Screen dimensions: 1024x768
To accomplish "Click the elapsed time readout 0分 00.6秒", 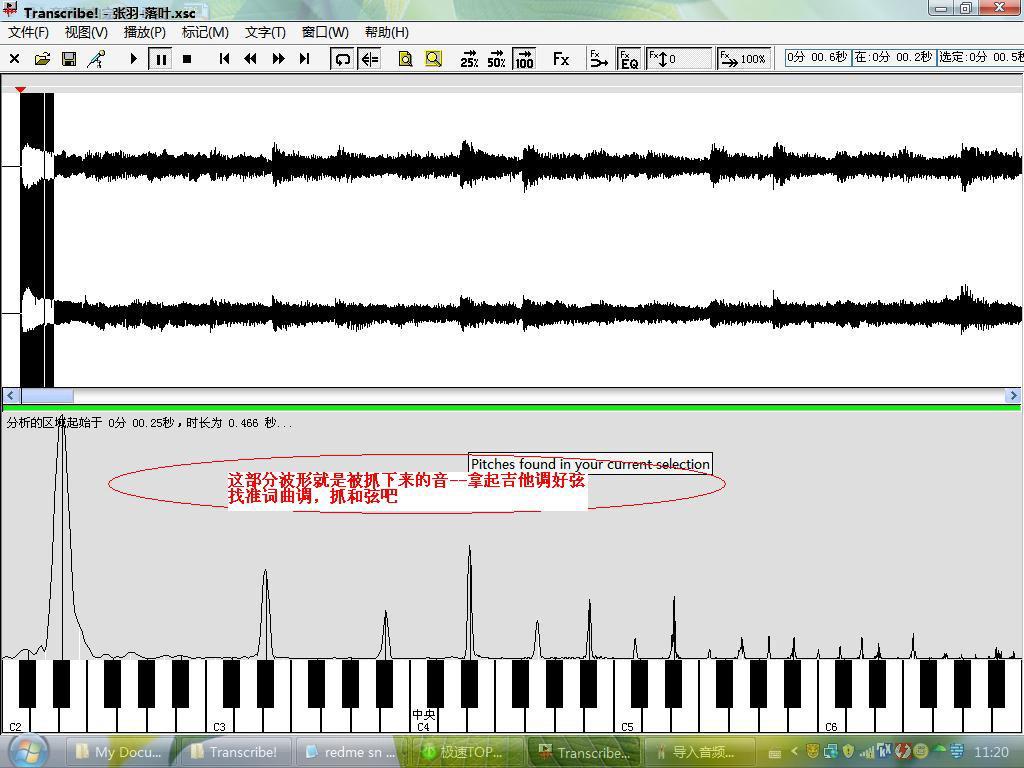I will pos(817,57).
